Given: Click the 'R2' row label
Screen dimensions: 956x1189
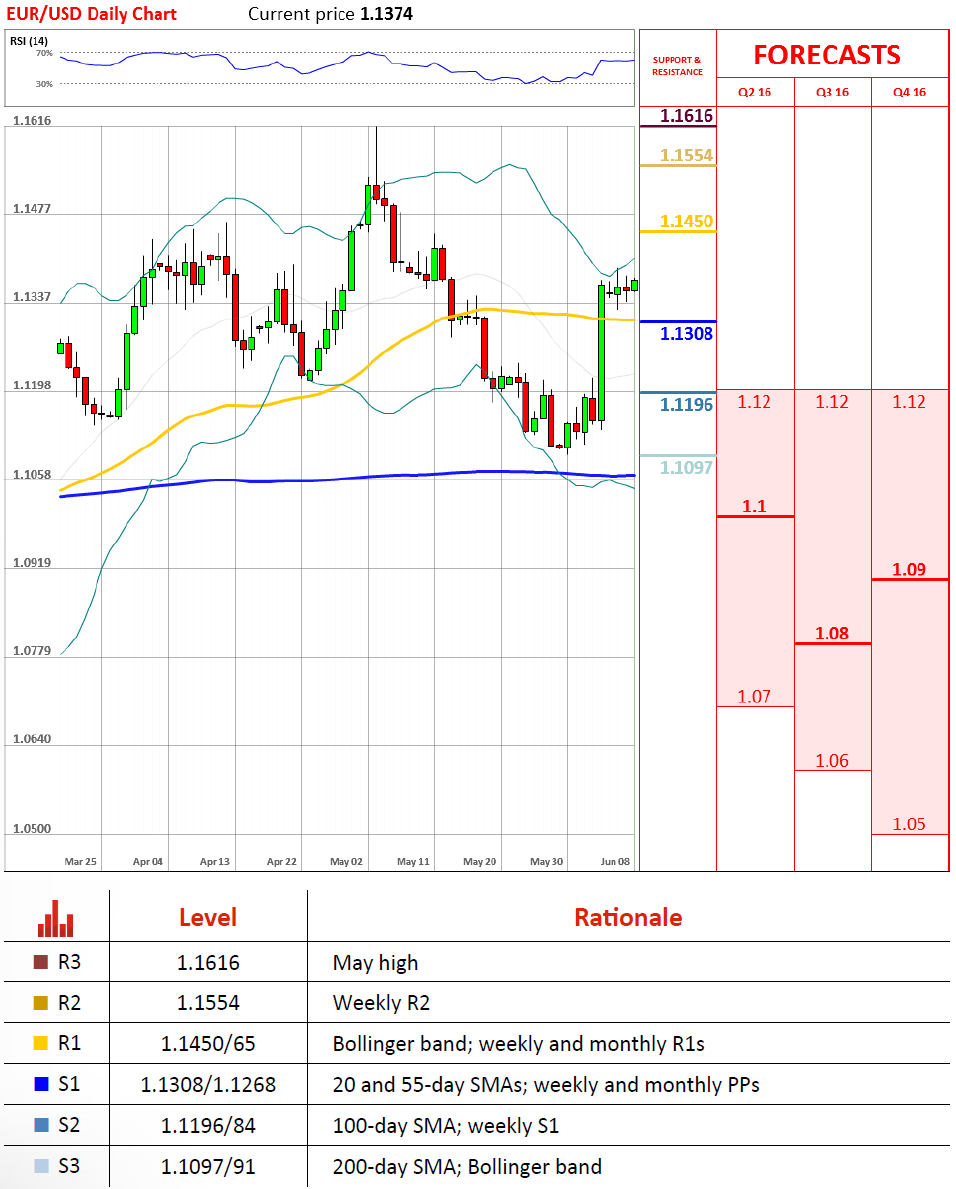Looking at the screenshot, I should 69,1003.
